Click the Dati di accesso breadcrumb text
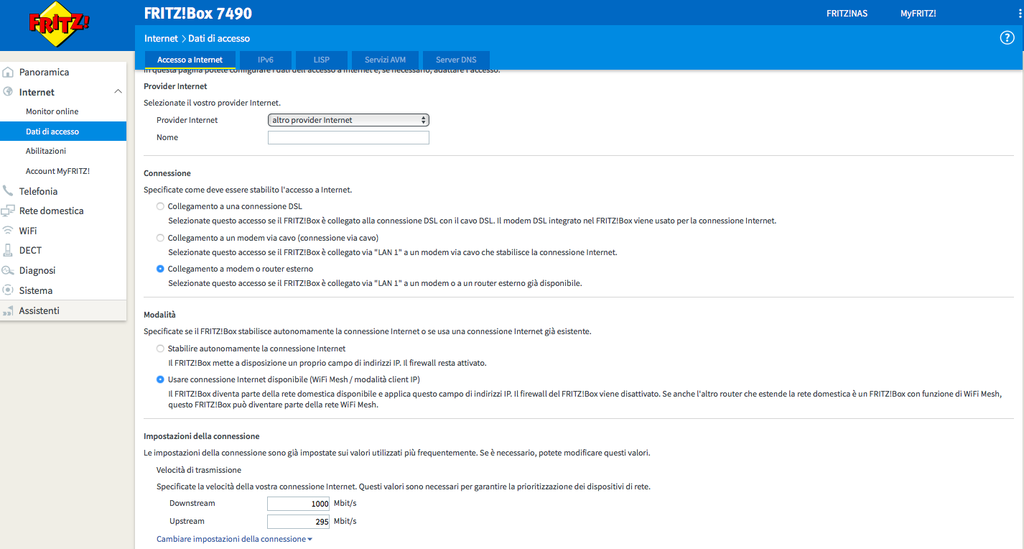The height and width of the screenshot is (549, 1024). pos(219,39)
